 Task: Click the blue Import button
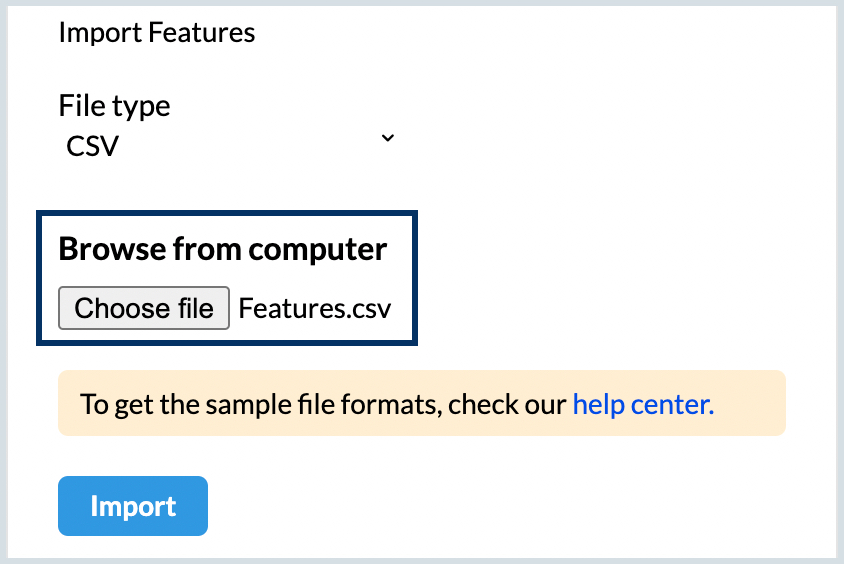pyautogui.click(x=133, y=506)
